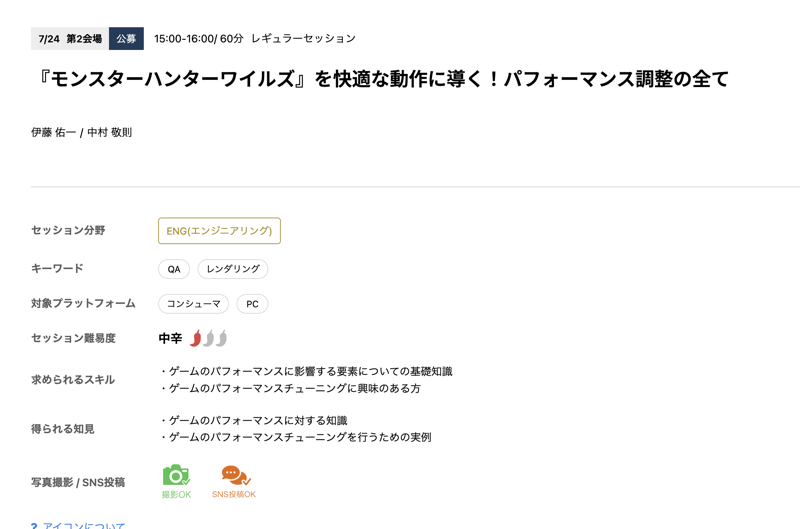This screenshot has width=800, height=529.
Task: Click the QA keyword tag
Action: (x=174, y=269)
